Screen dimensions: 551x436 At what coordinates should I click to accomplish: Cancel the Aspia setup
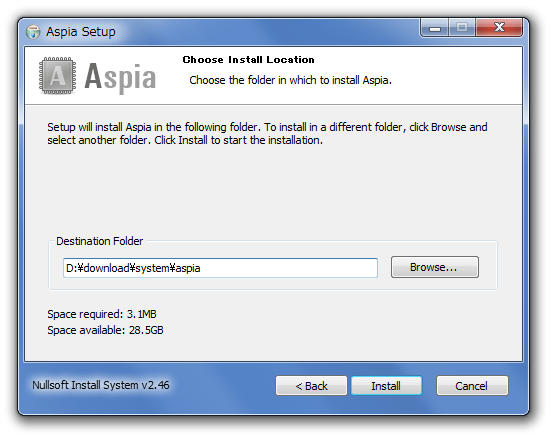(x=472, y=386)
